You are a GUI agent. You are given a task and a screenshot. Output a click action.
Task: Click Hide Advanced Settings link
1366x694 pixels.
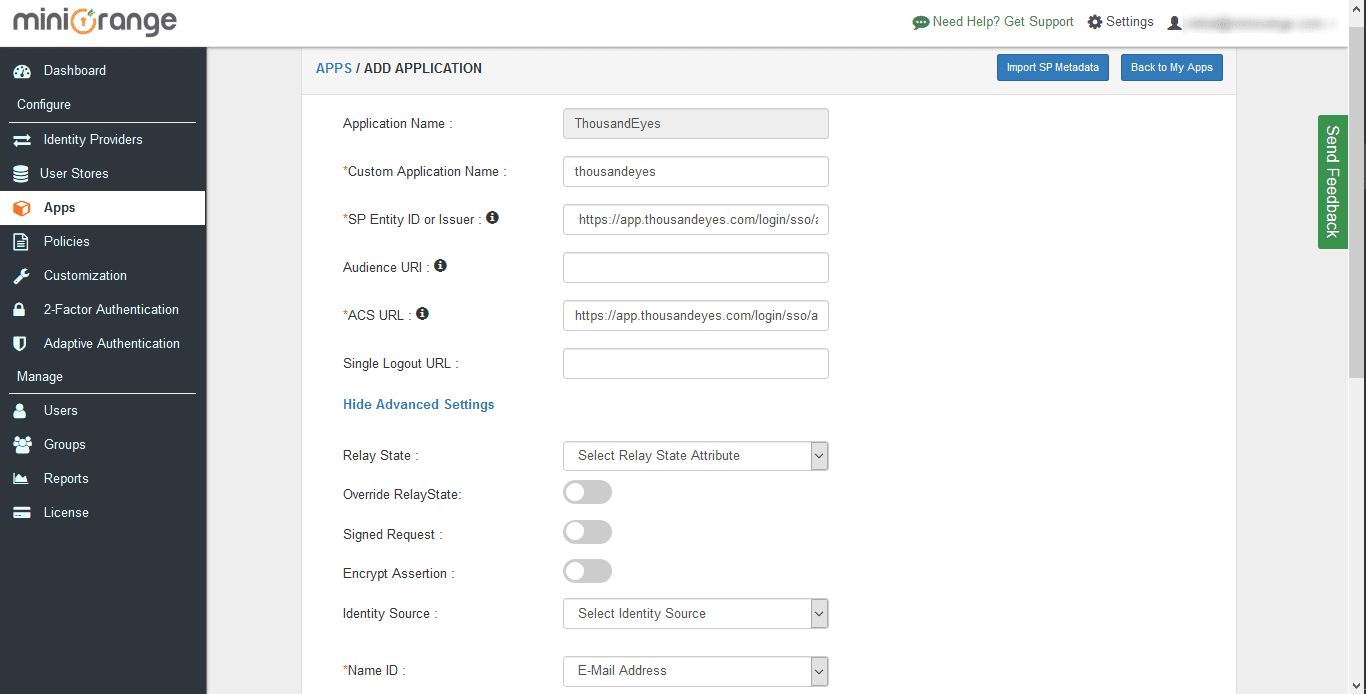tap(419, 405)
